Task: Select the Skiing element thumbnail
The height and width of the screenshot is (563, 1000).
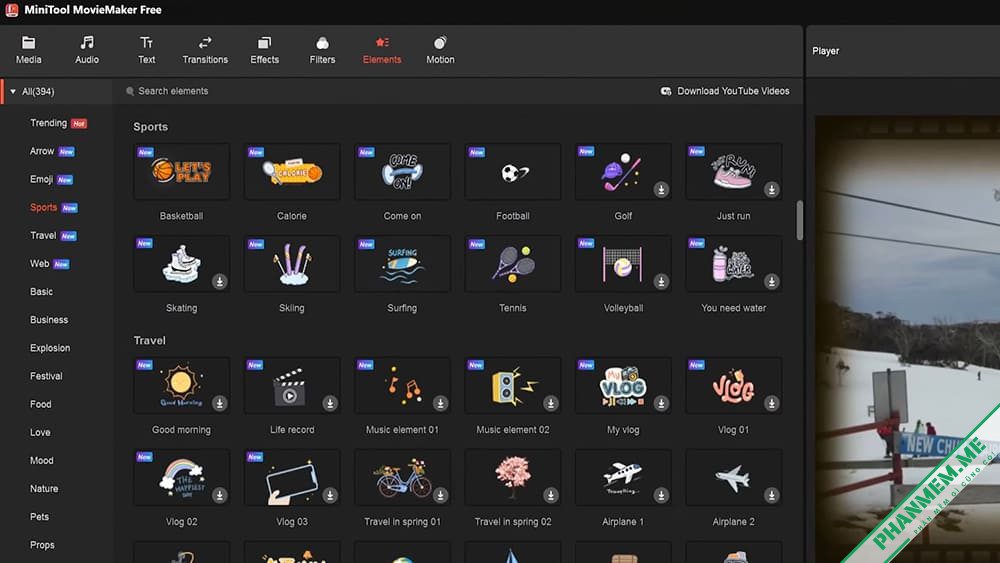Action: click(291, 263)
